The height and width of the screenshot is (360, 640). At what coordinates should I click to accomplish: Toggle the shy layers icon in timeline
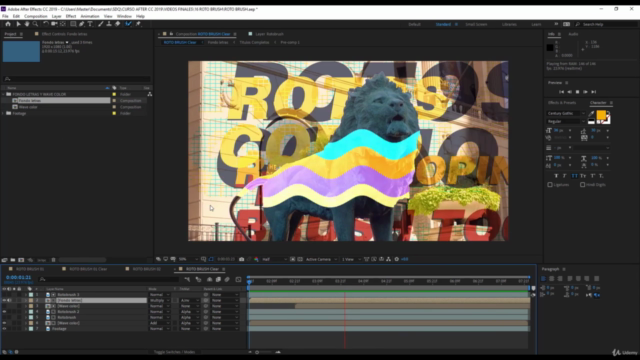point(209,280)
